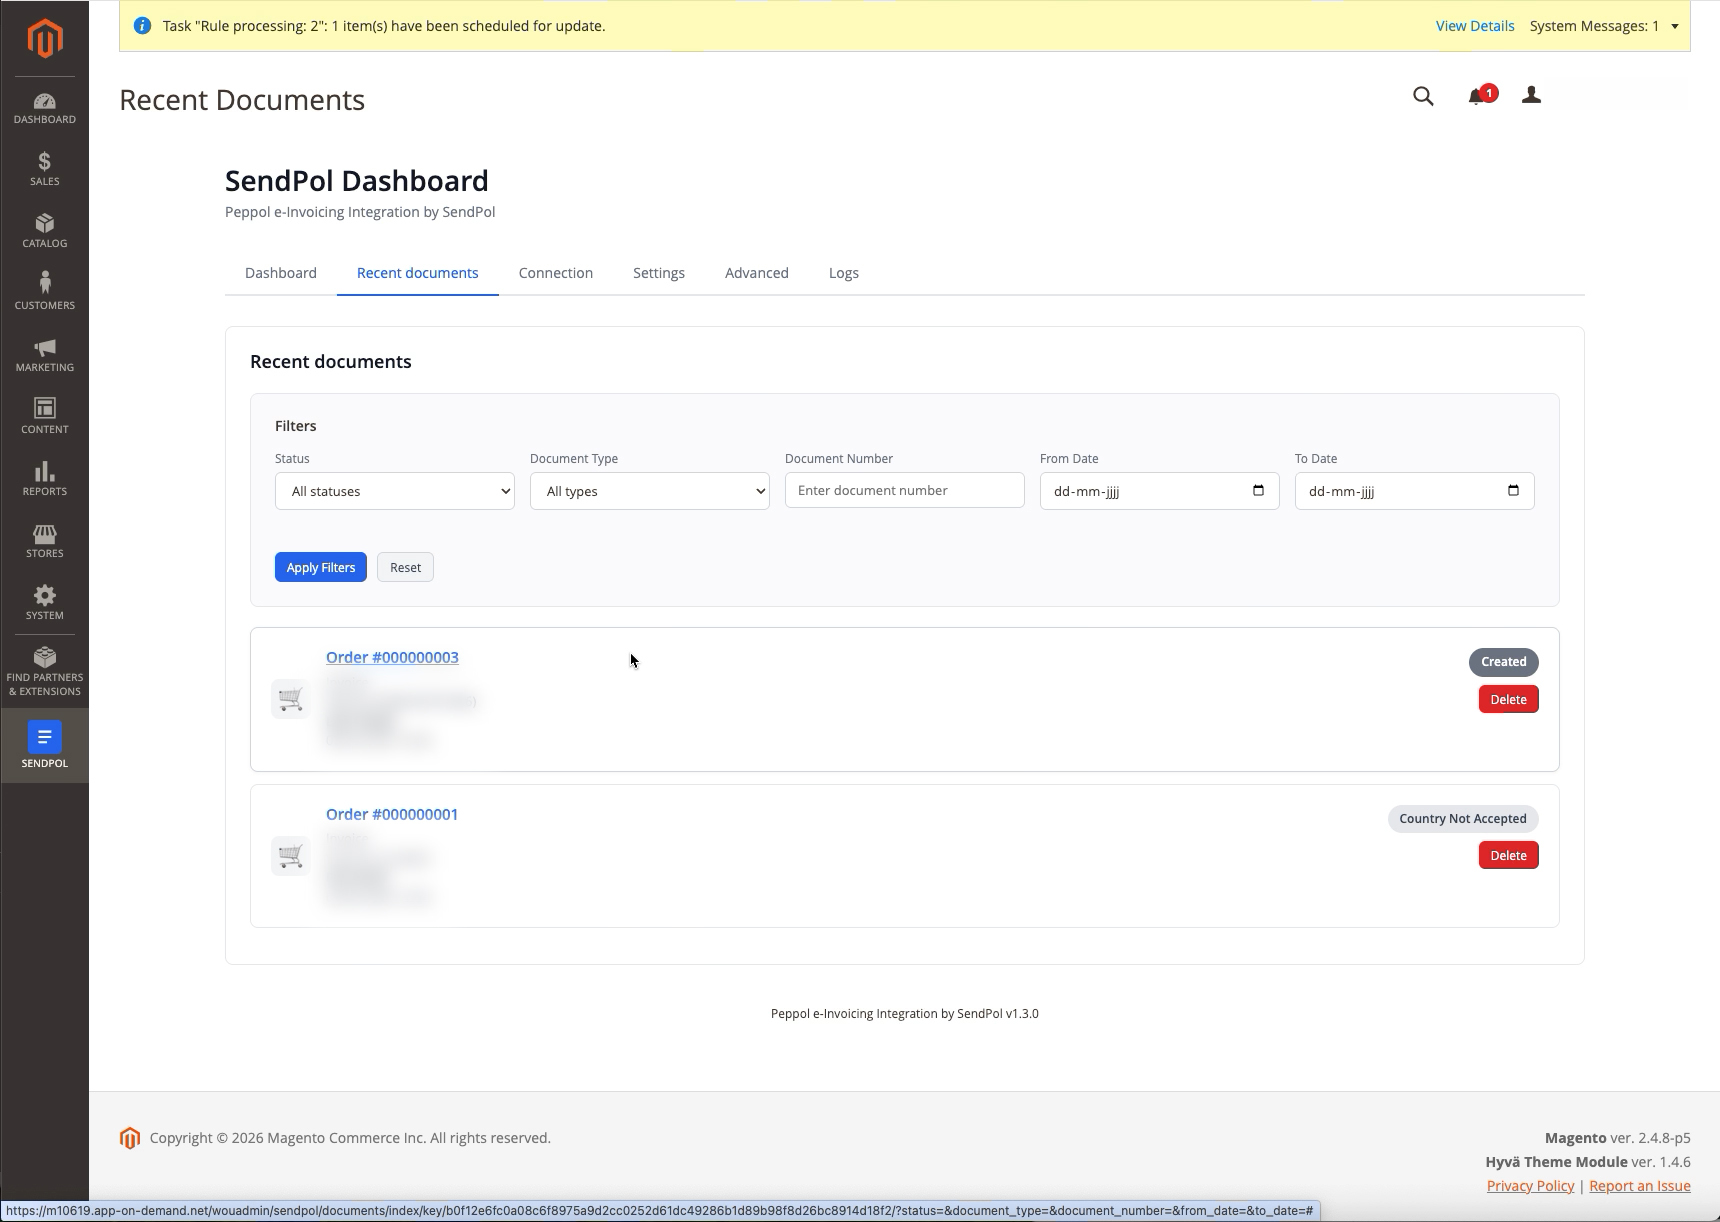The image size is (1720, 1222).
Task: Click the Apply Filters button
Action: [x=321, y=567]
